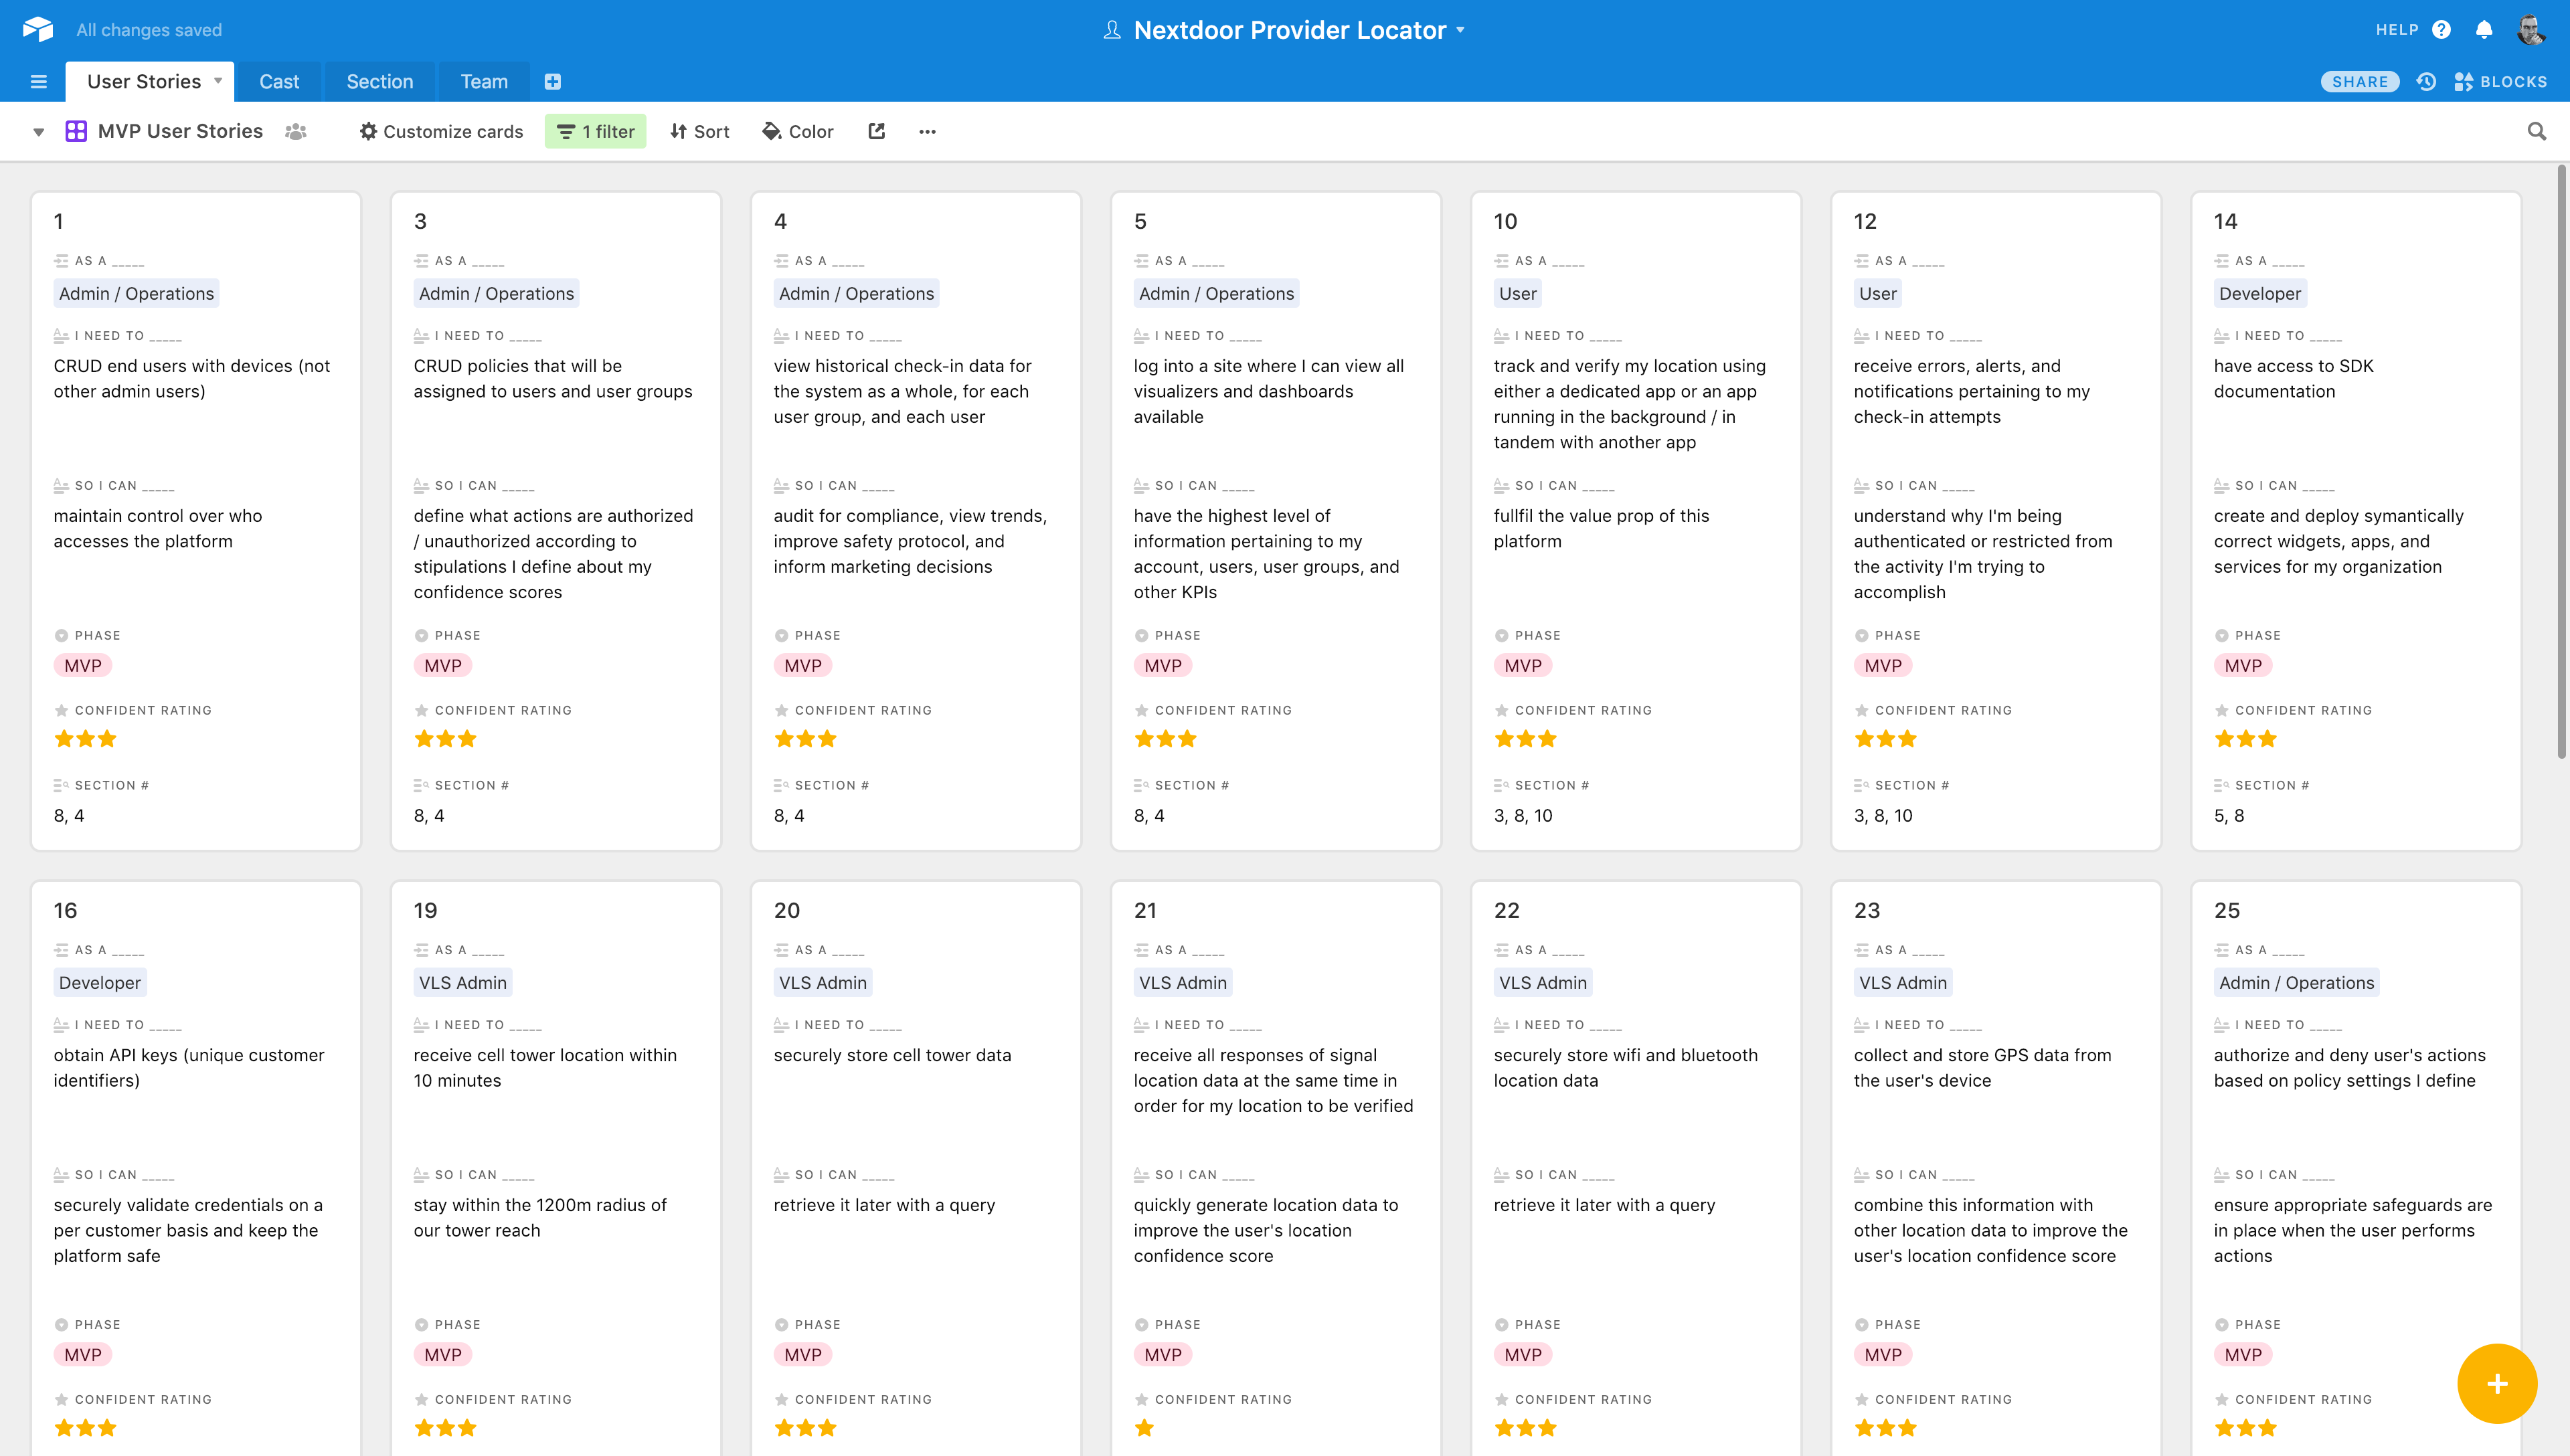The height and width of the screenshot is (1456, 2570).
Task: Open the revision history clock icon
Action: [2426, 82]
